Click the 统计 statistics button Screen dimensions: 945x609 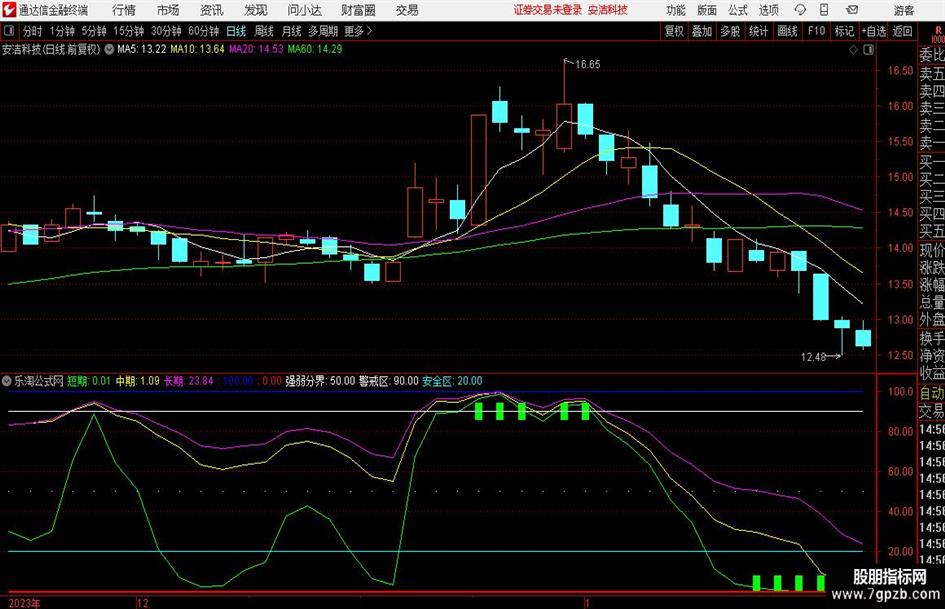[758, 31]
